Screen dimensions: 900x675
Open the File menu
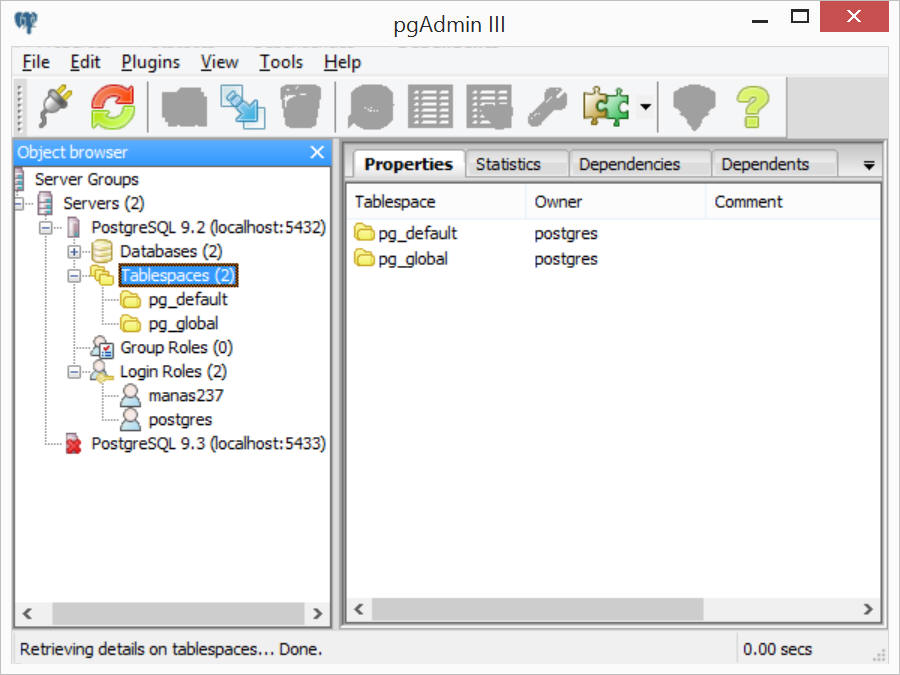[x=36, y=62]
